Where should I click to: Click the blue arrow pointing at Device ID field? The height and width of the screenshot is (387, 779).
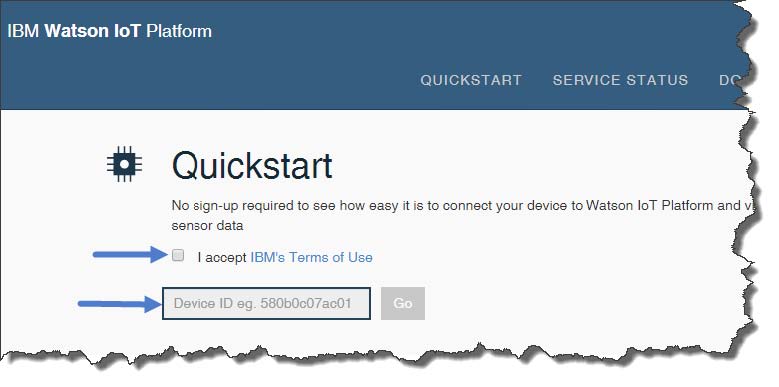point(120,303)
